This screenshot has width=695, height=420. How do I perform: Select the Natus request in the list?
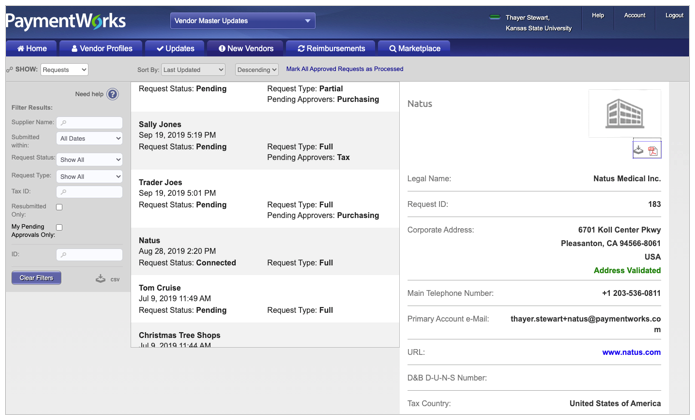pyautogui.click(x=265, y=252)
